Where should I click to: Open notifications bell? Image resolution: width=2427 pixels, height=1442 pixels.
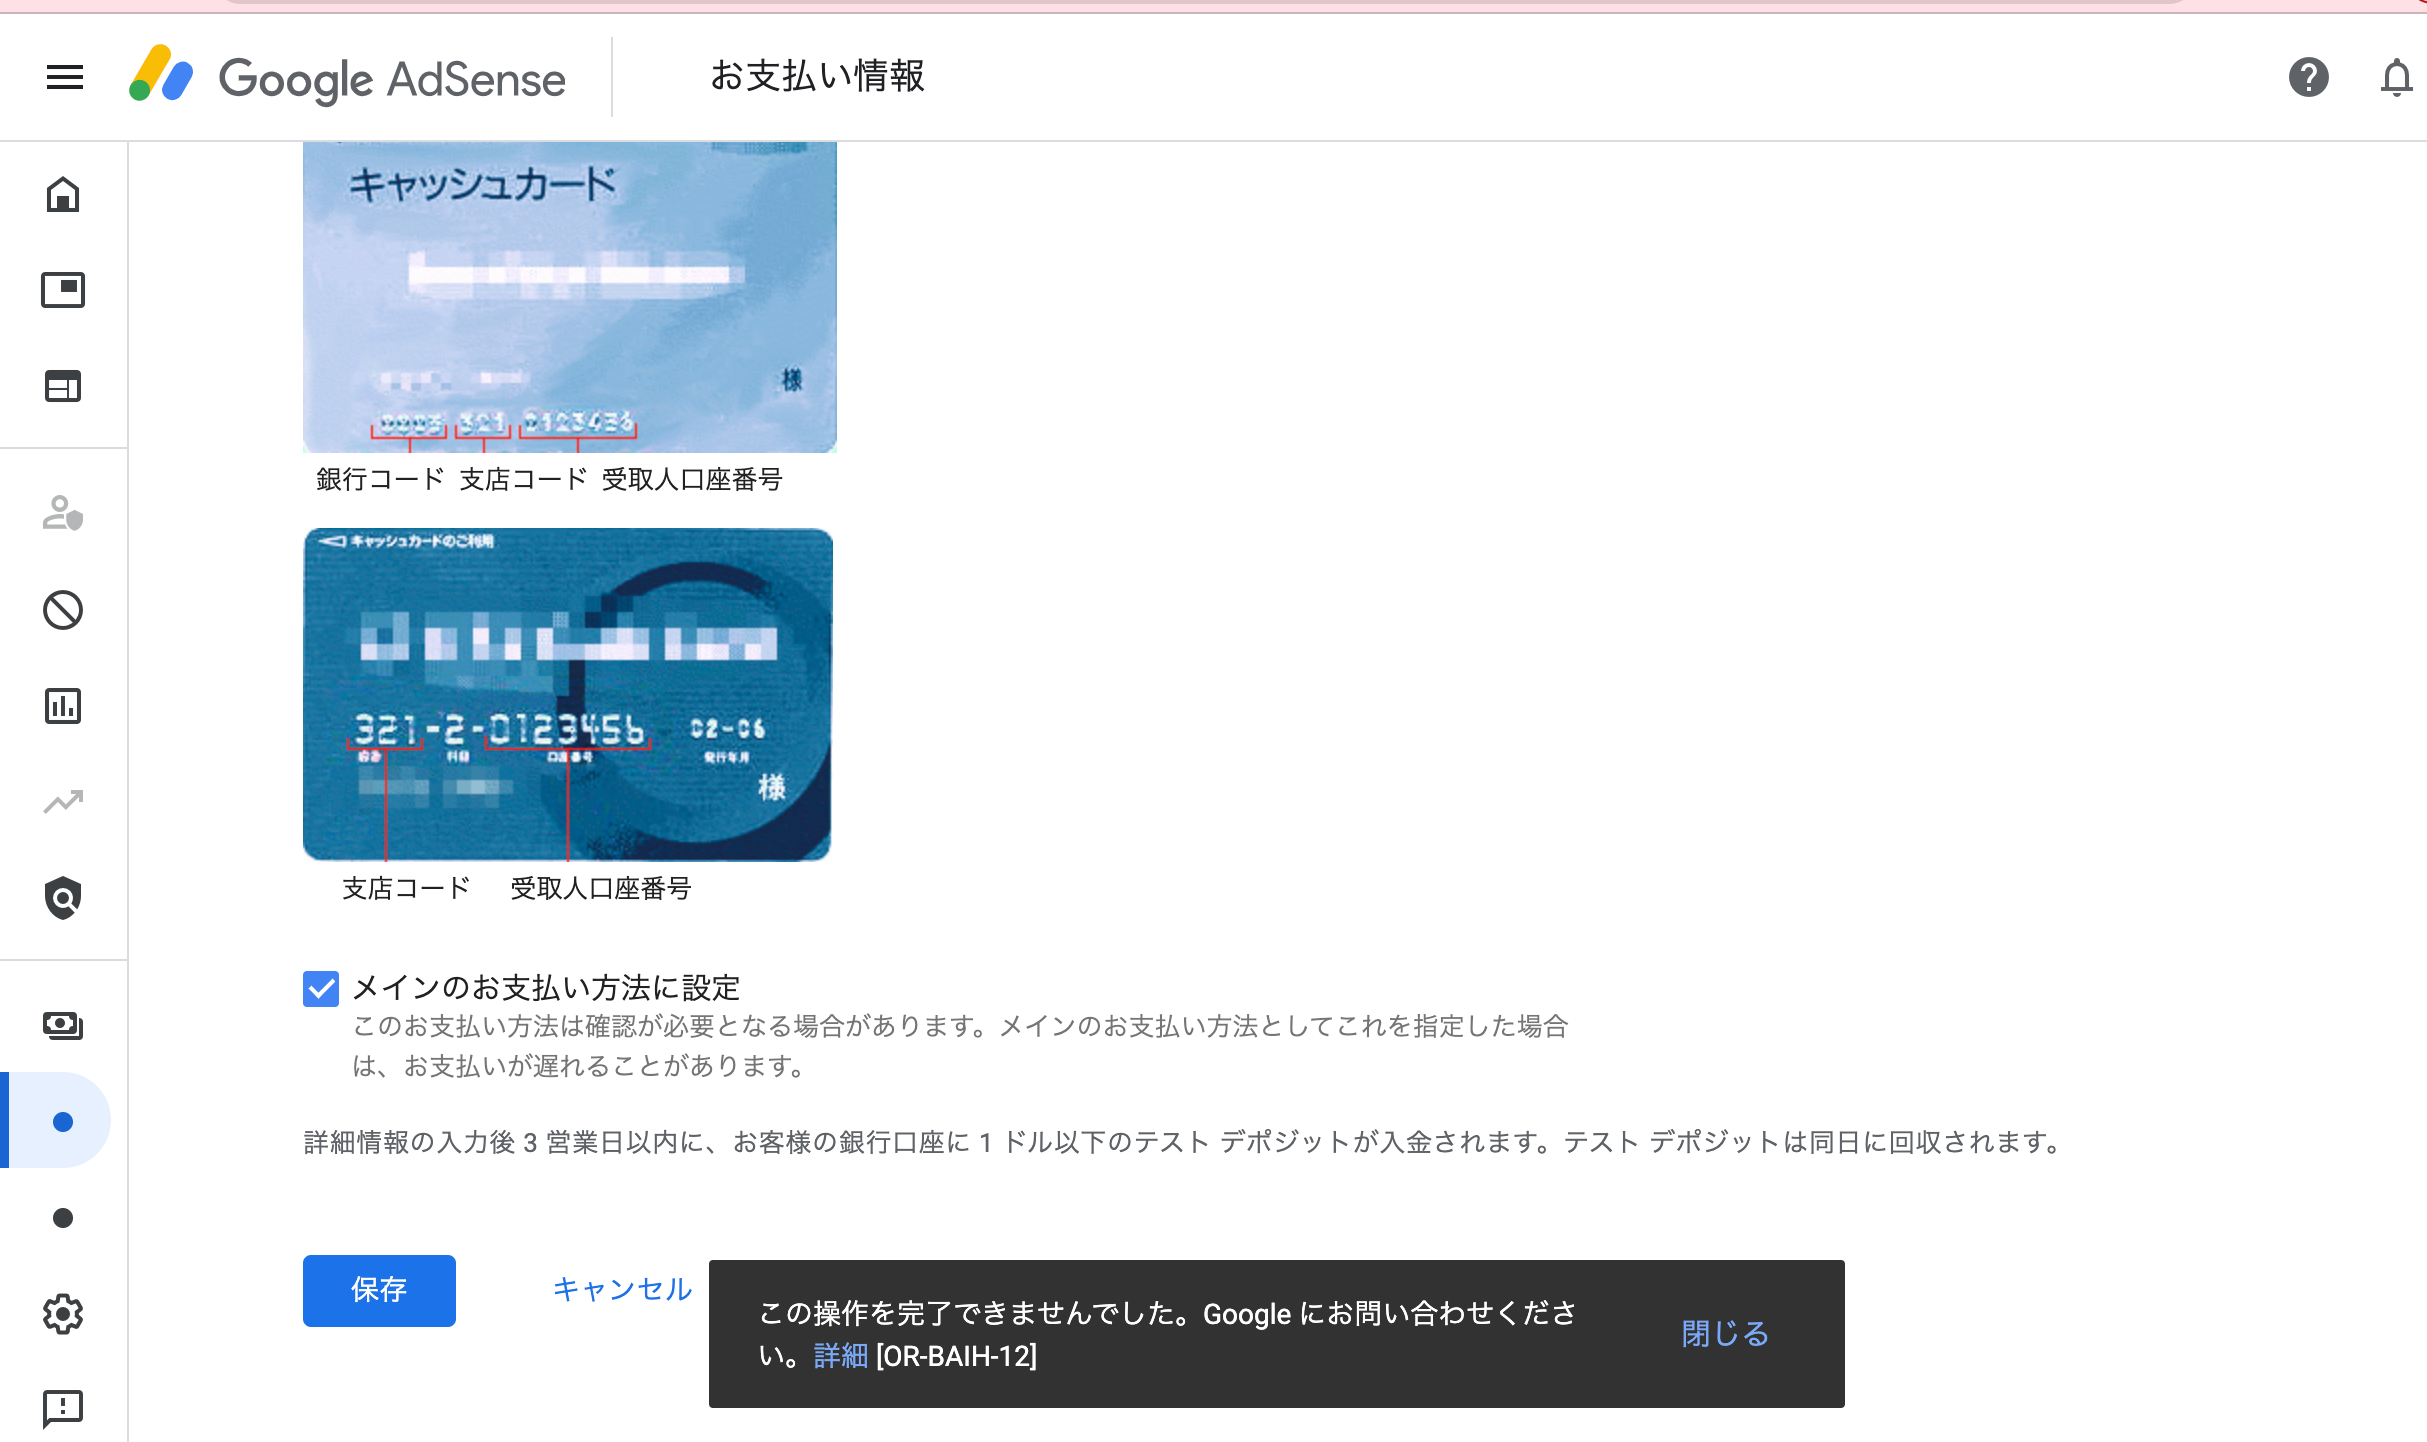tap(2396, 77)
